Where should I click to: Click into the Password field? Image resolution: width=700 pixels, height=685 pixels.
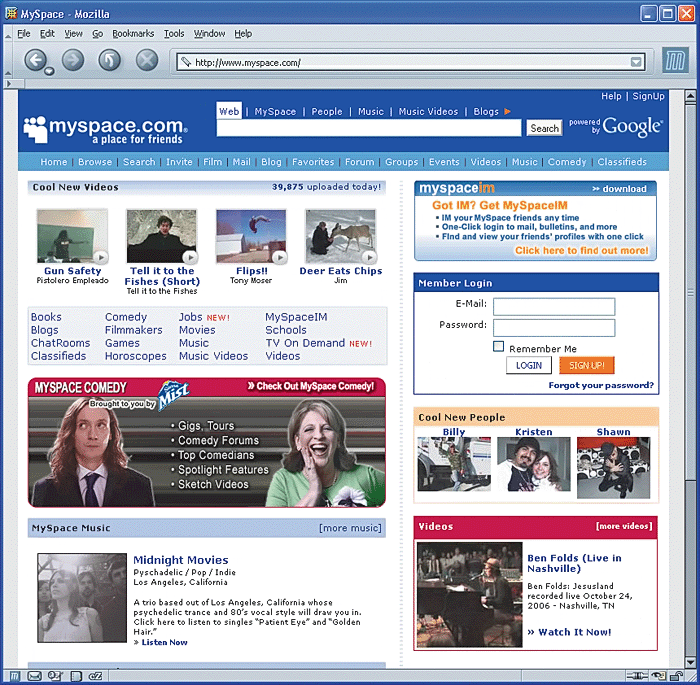[x=554, y=328]
